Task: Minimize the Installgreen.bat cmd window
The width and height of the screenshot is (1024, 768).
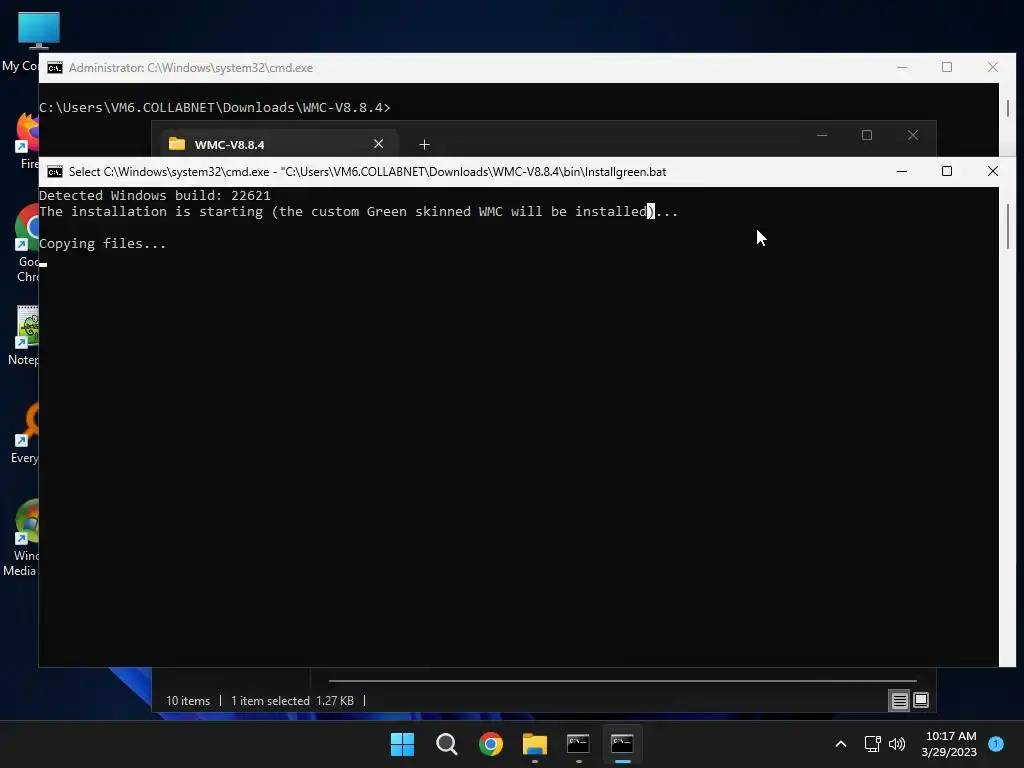Action: point(902,171)
